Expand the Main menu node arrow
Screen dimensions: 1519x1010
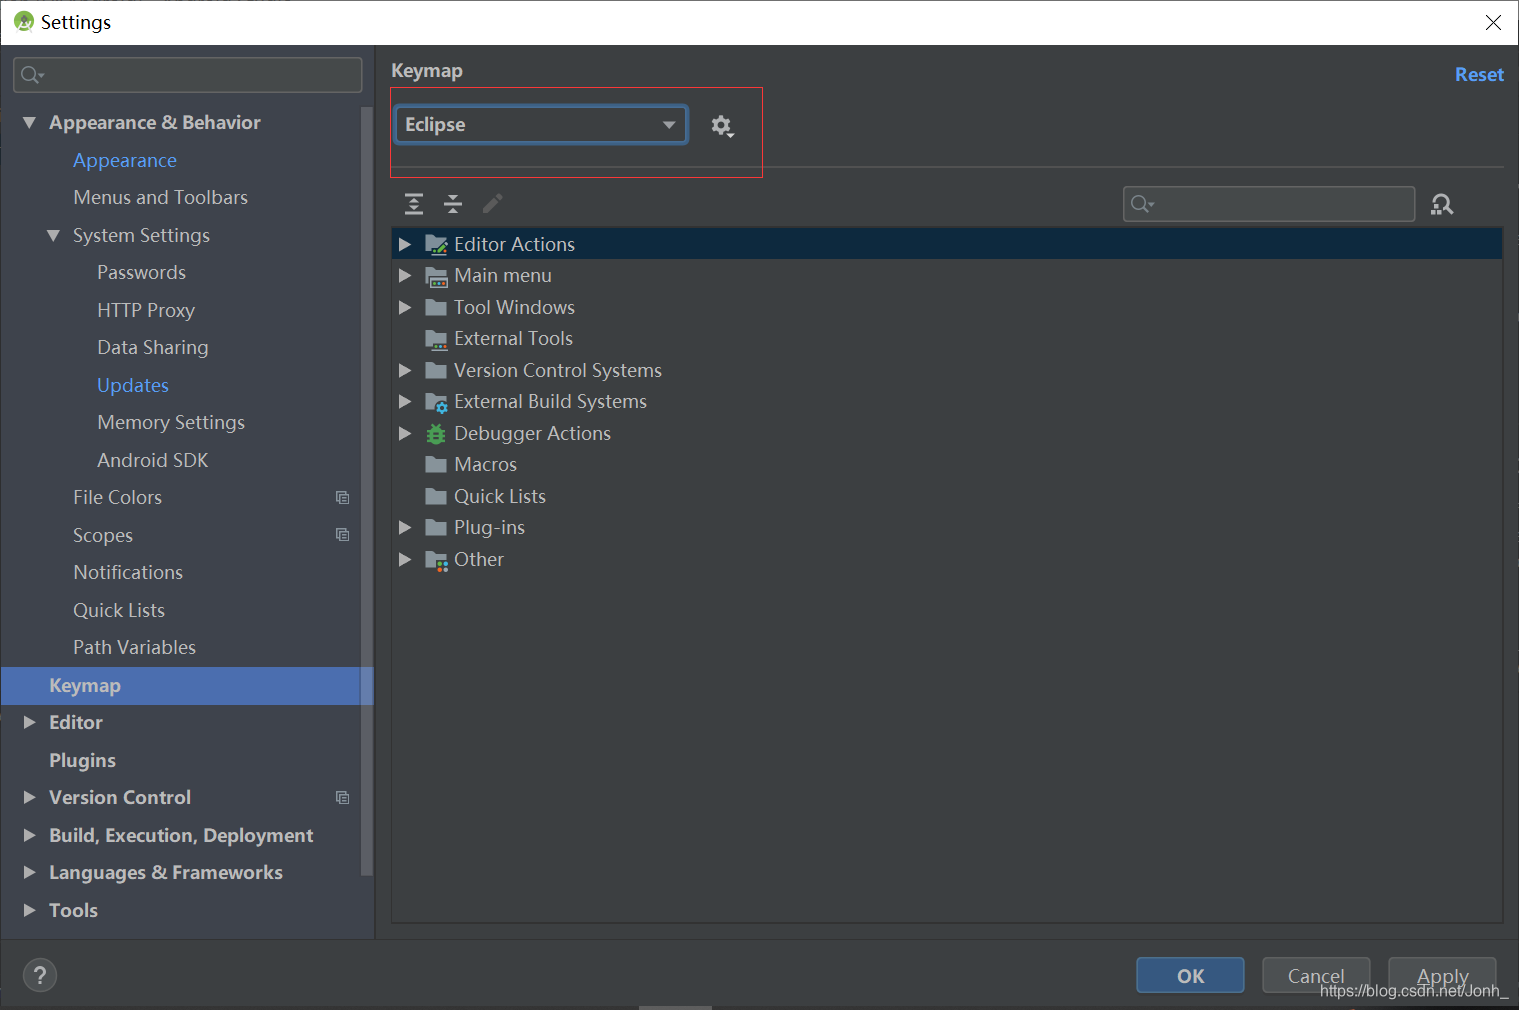(405, 275)
